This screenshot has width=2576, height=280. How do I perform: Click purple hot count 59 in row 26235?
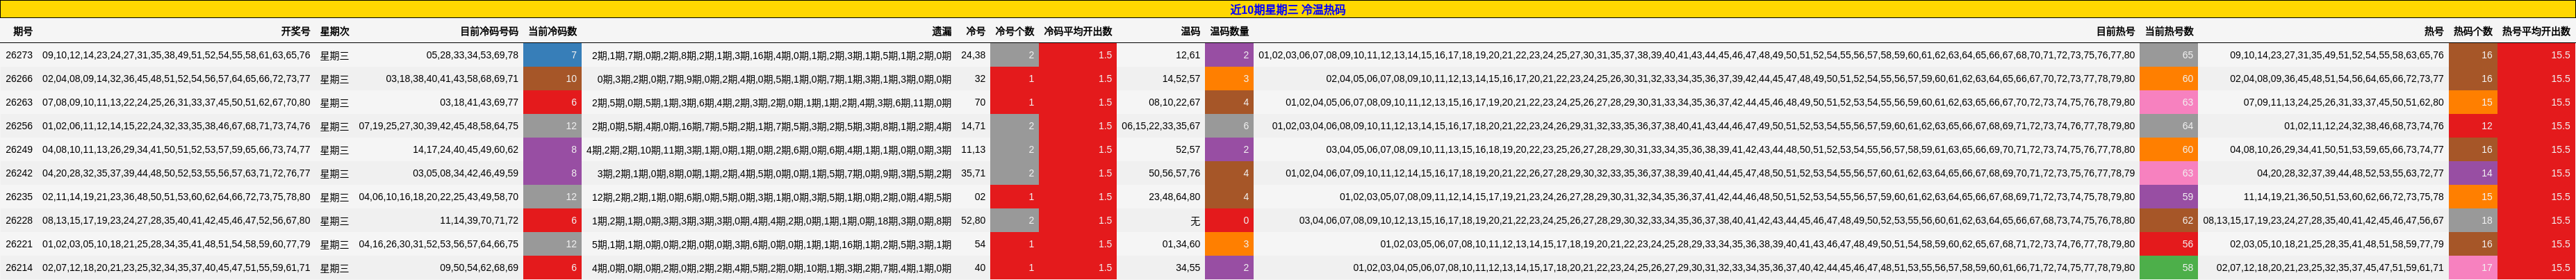point(2169,197)
